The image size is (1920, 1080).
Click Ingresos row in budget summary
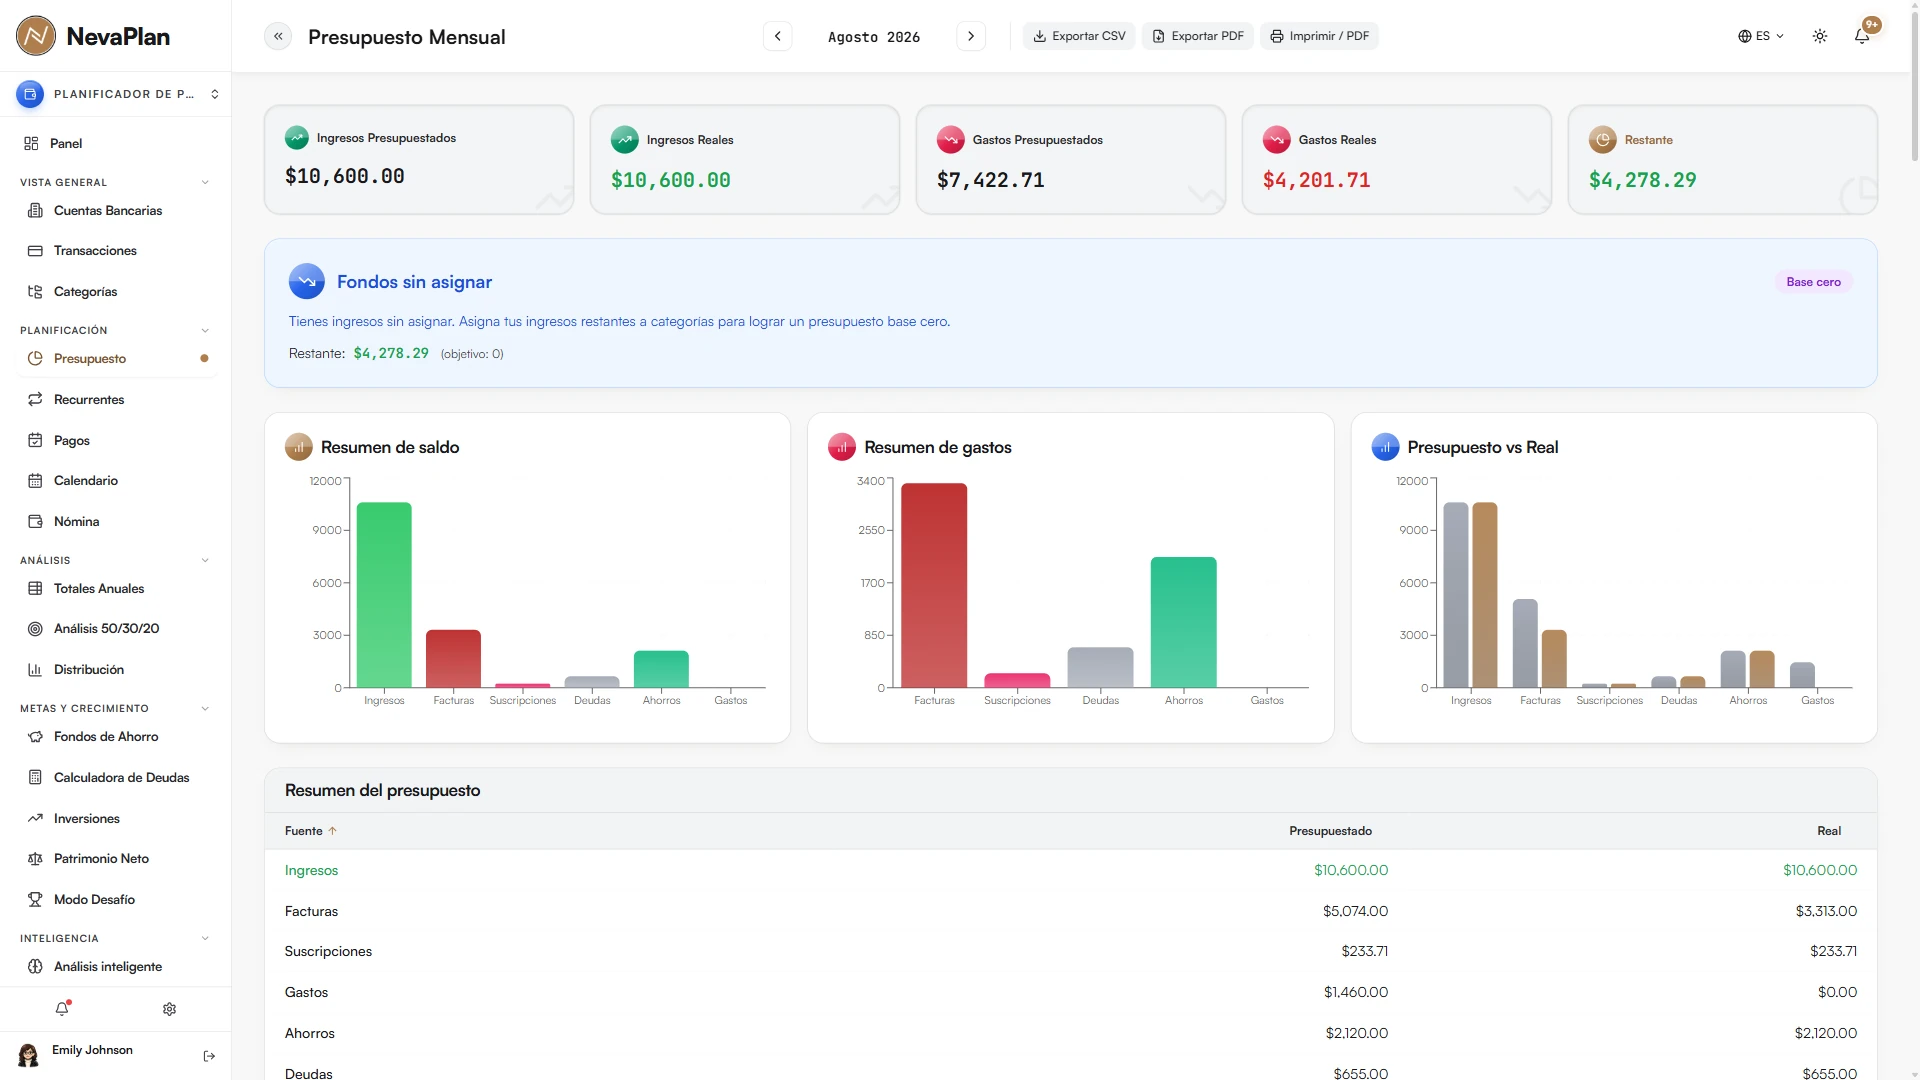click(x=1070, y=871)
